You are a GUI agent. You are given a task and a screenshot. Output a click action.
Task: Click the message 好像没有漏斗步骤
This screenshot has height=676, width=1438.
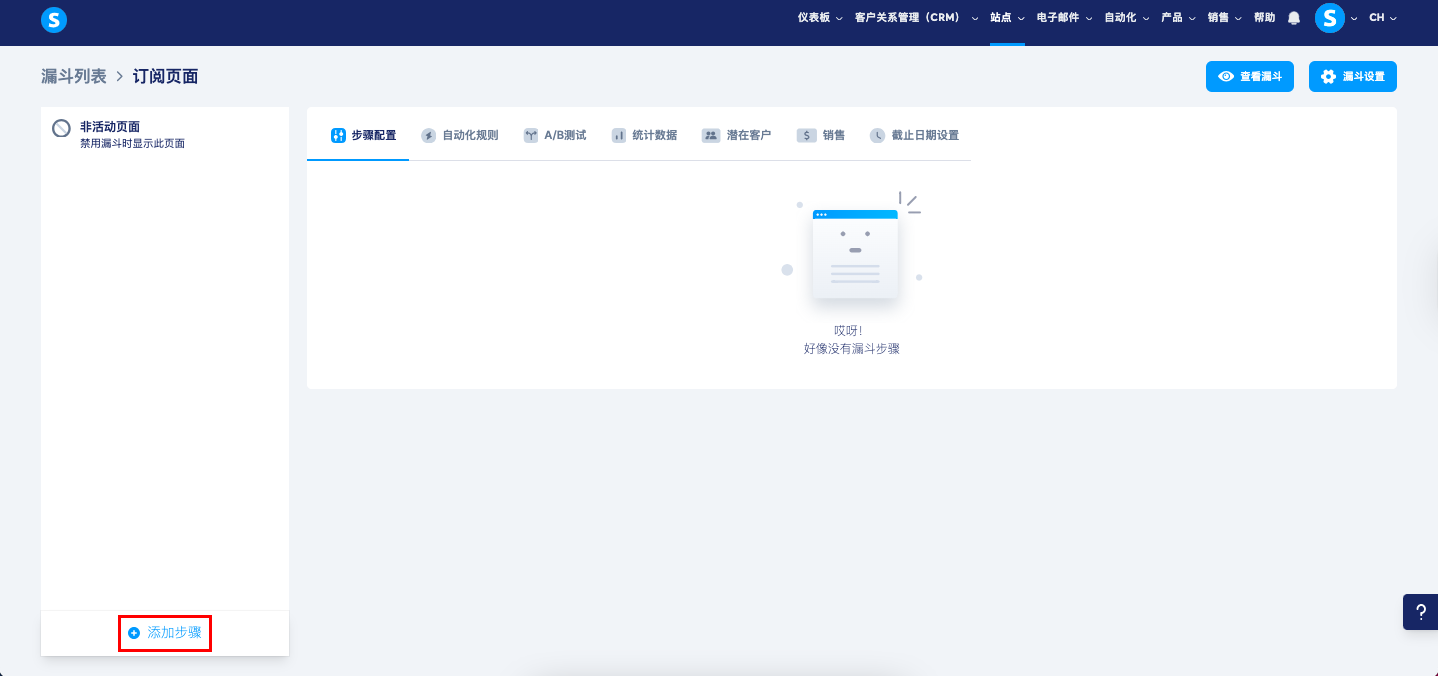[852, 349]
